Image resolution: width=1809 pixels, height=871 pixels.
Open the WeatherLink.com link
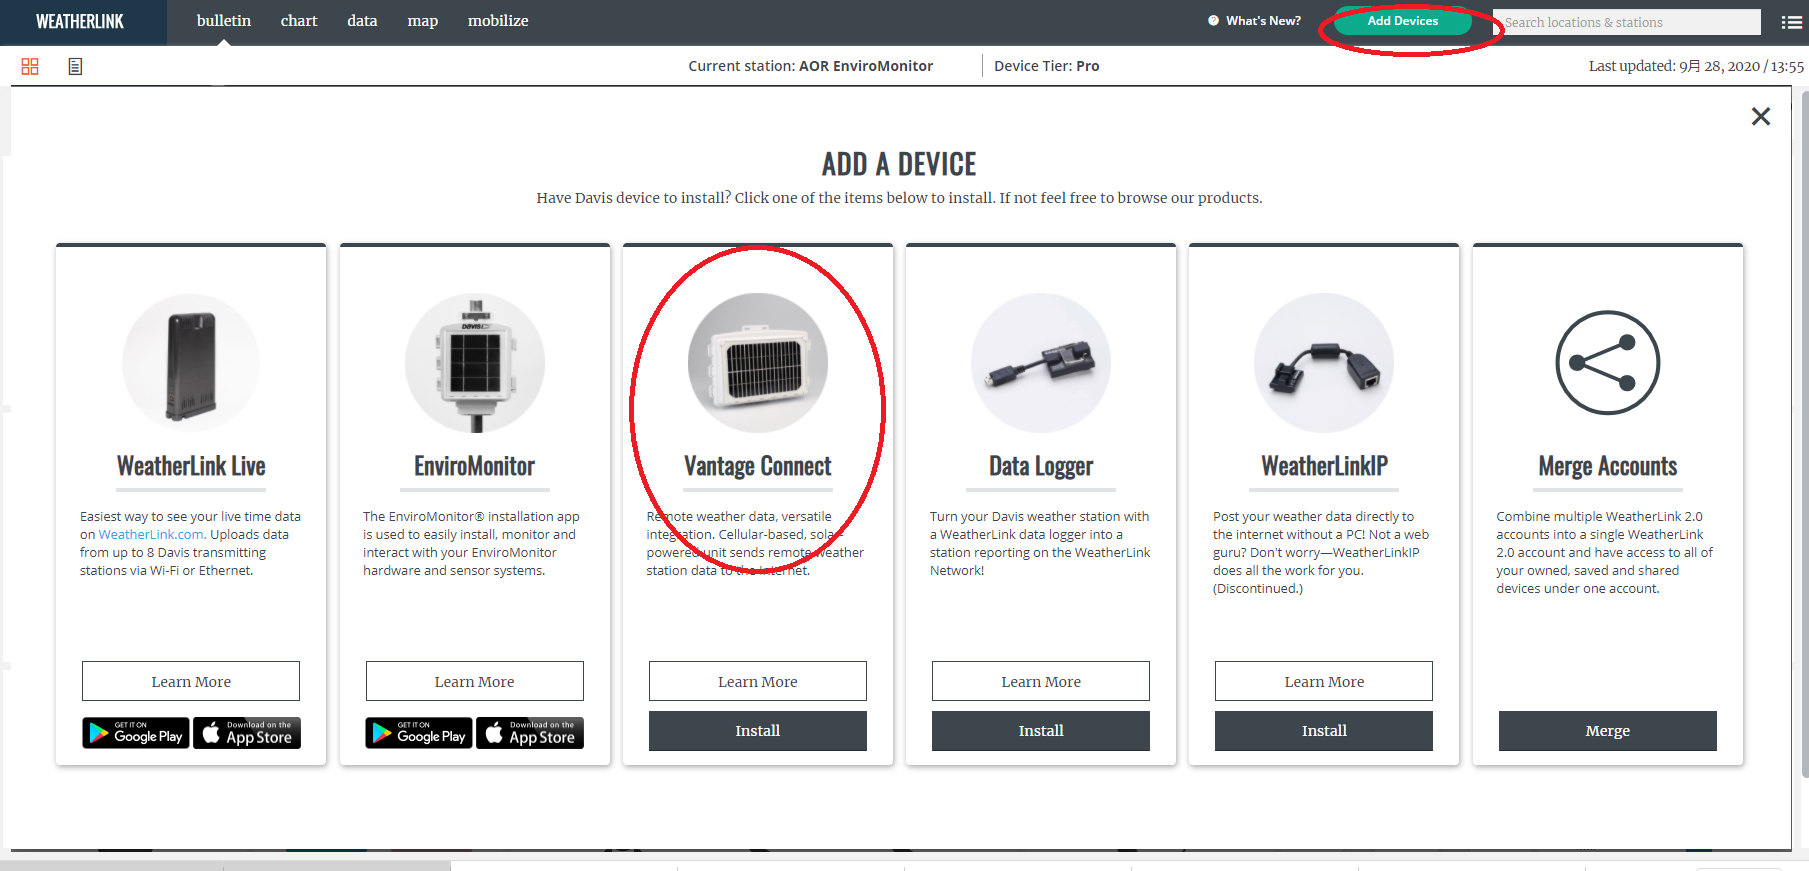(151, 535)
